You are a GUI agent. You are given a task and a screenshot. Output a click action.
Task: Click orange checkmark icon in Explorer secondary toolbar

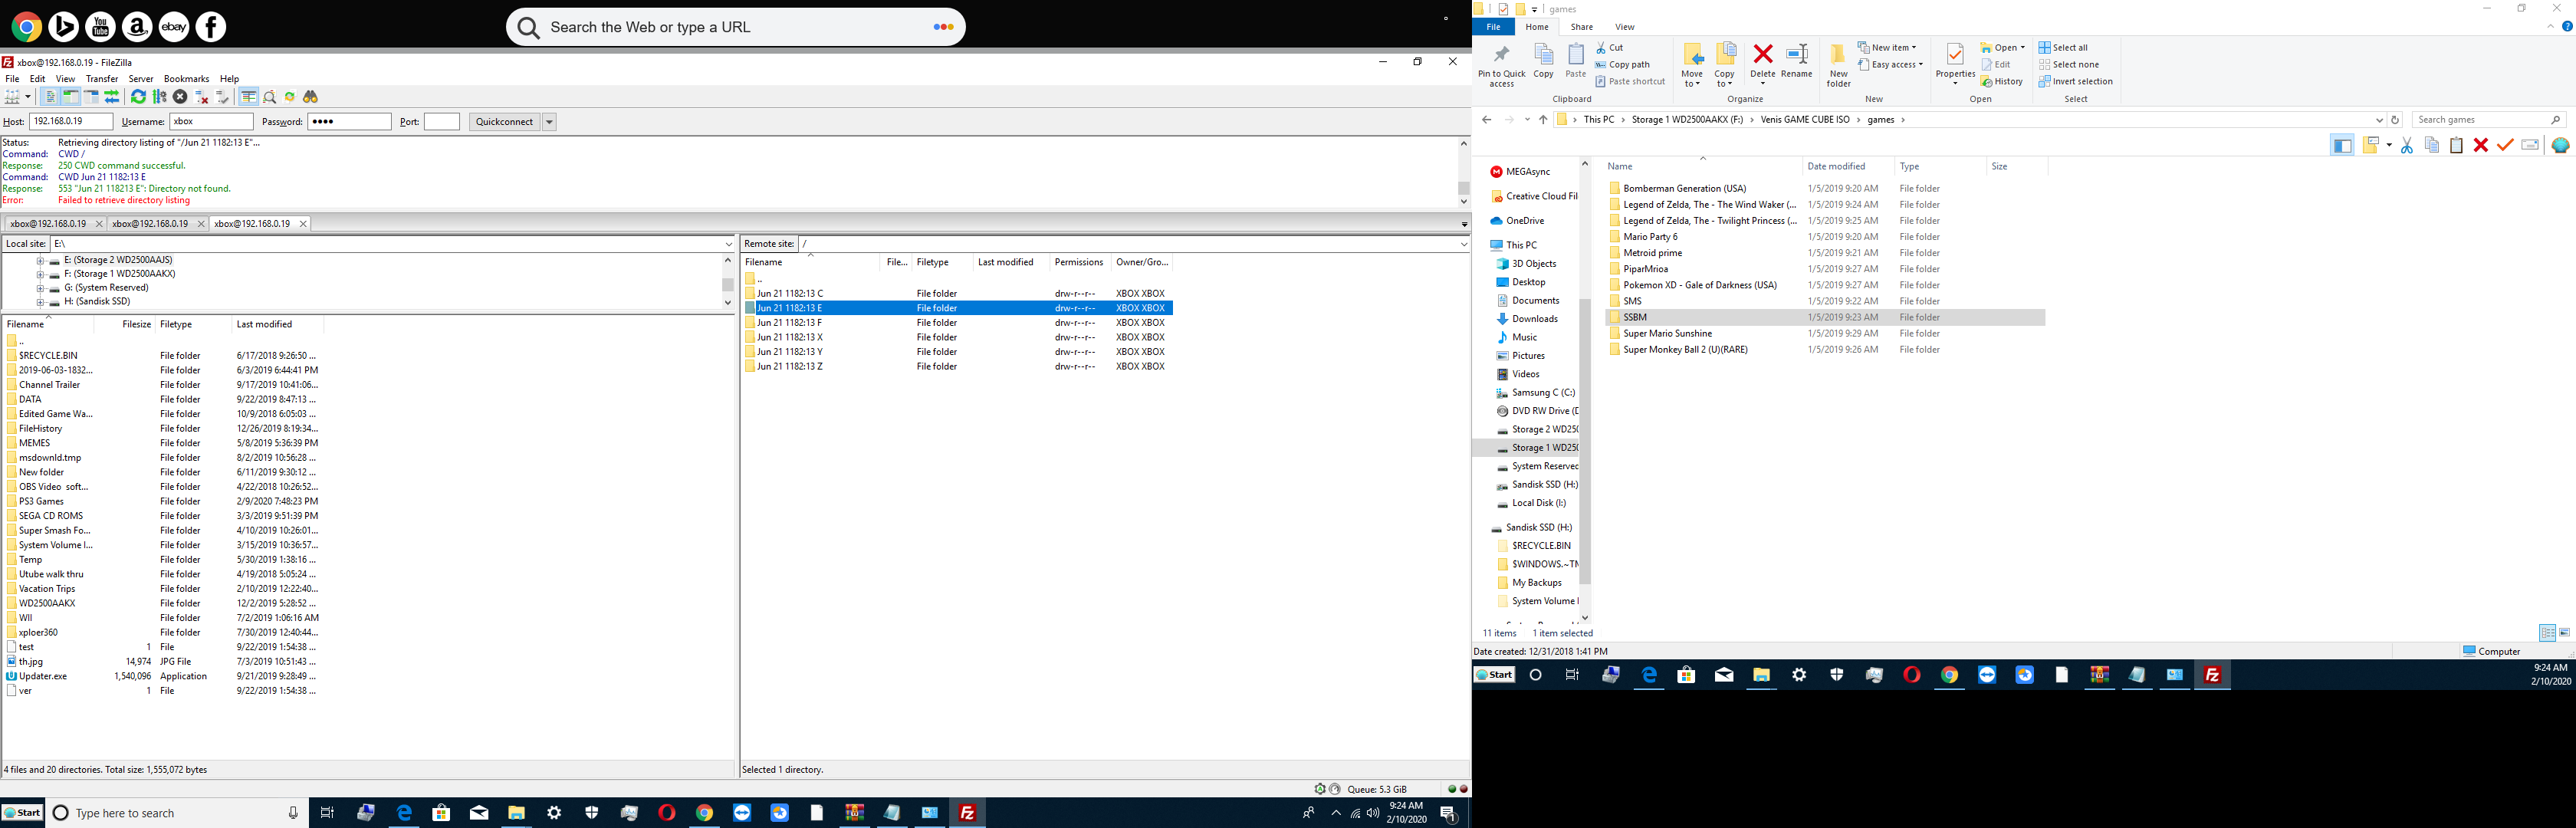tap(2505, 145)
